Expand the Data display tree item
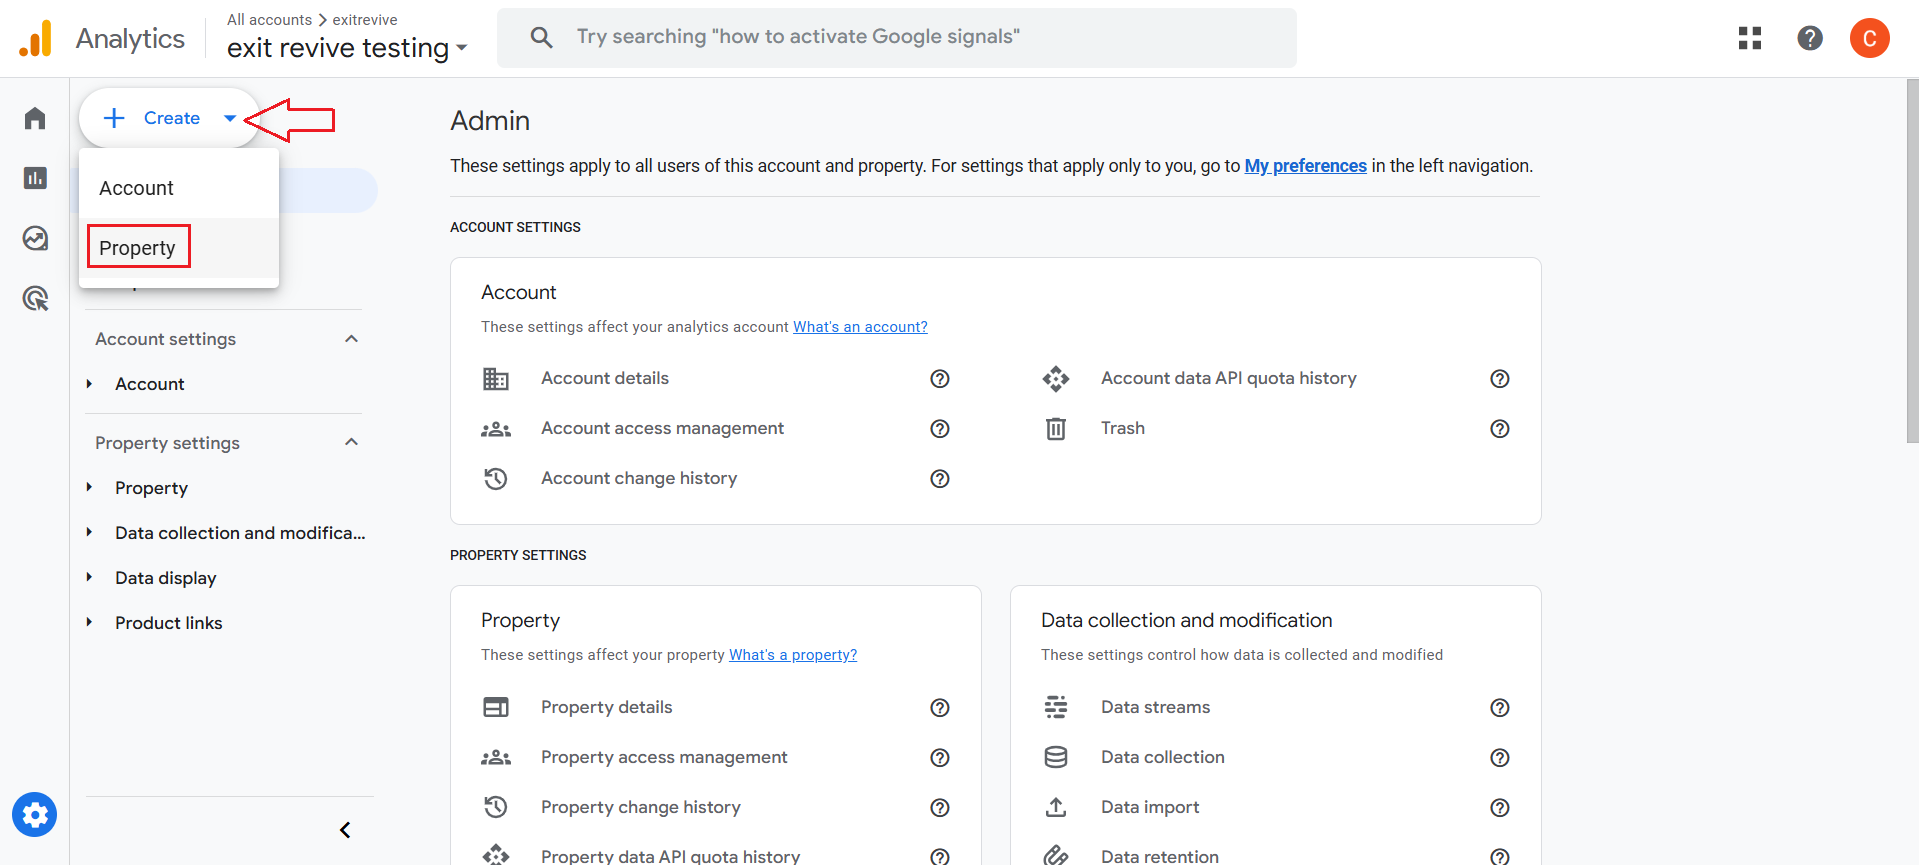 [x=90, y=578]
